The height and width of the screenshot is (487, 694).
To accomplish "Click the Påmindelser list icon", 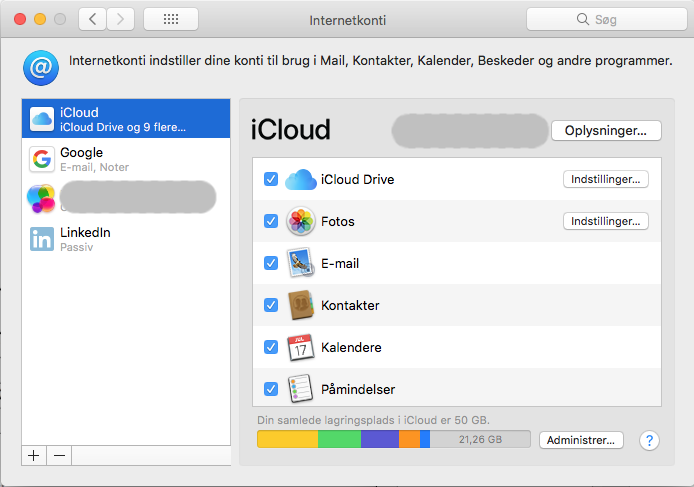I will click(x=301, y=389).
